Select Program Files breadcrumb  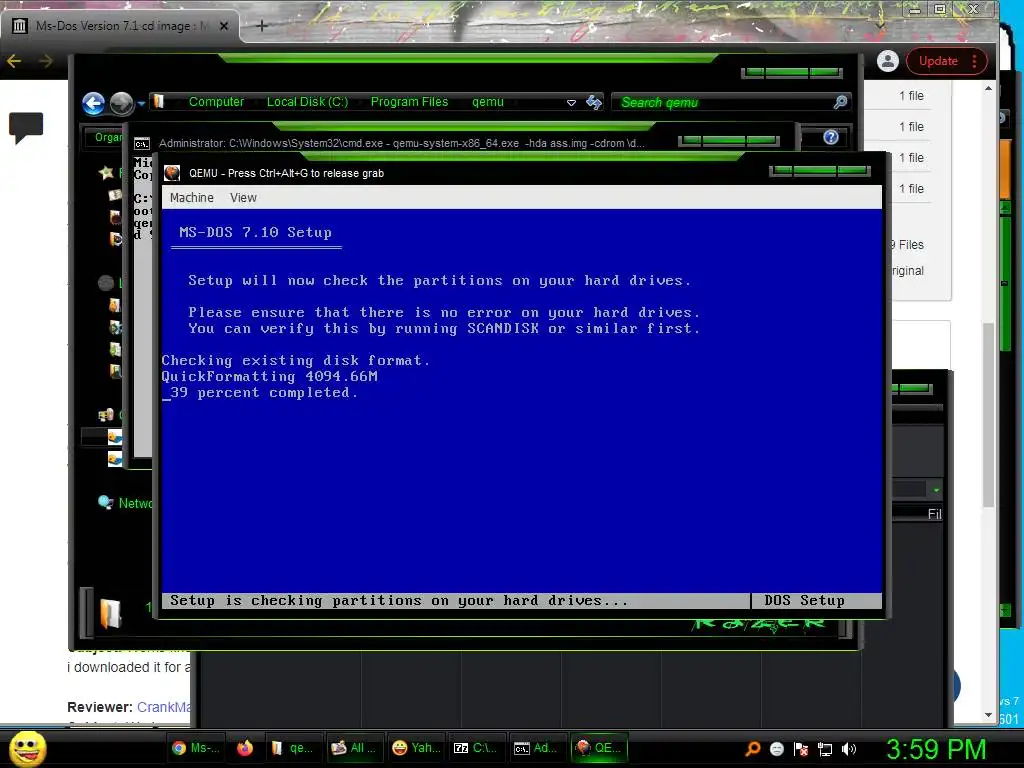point(409,102)
